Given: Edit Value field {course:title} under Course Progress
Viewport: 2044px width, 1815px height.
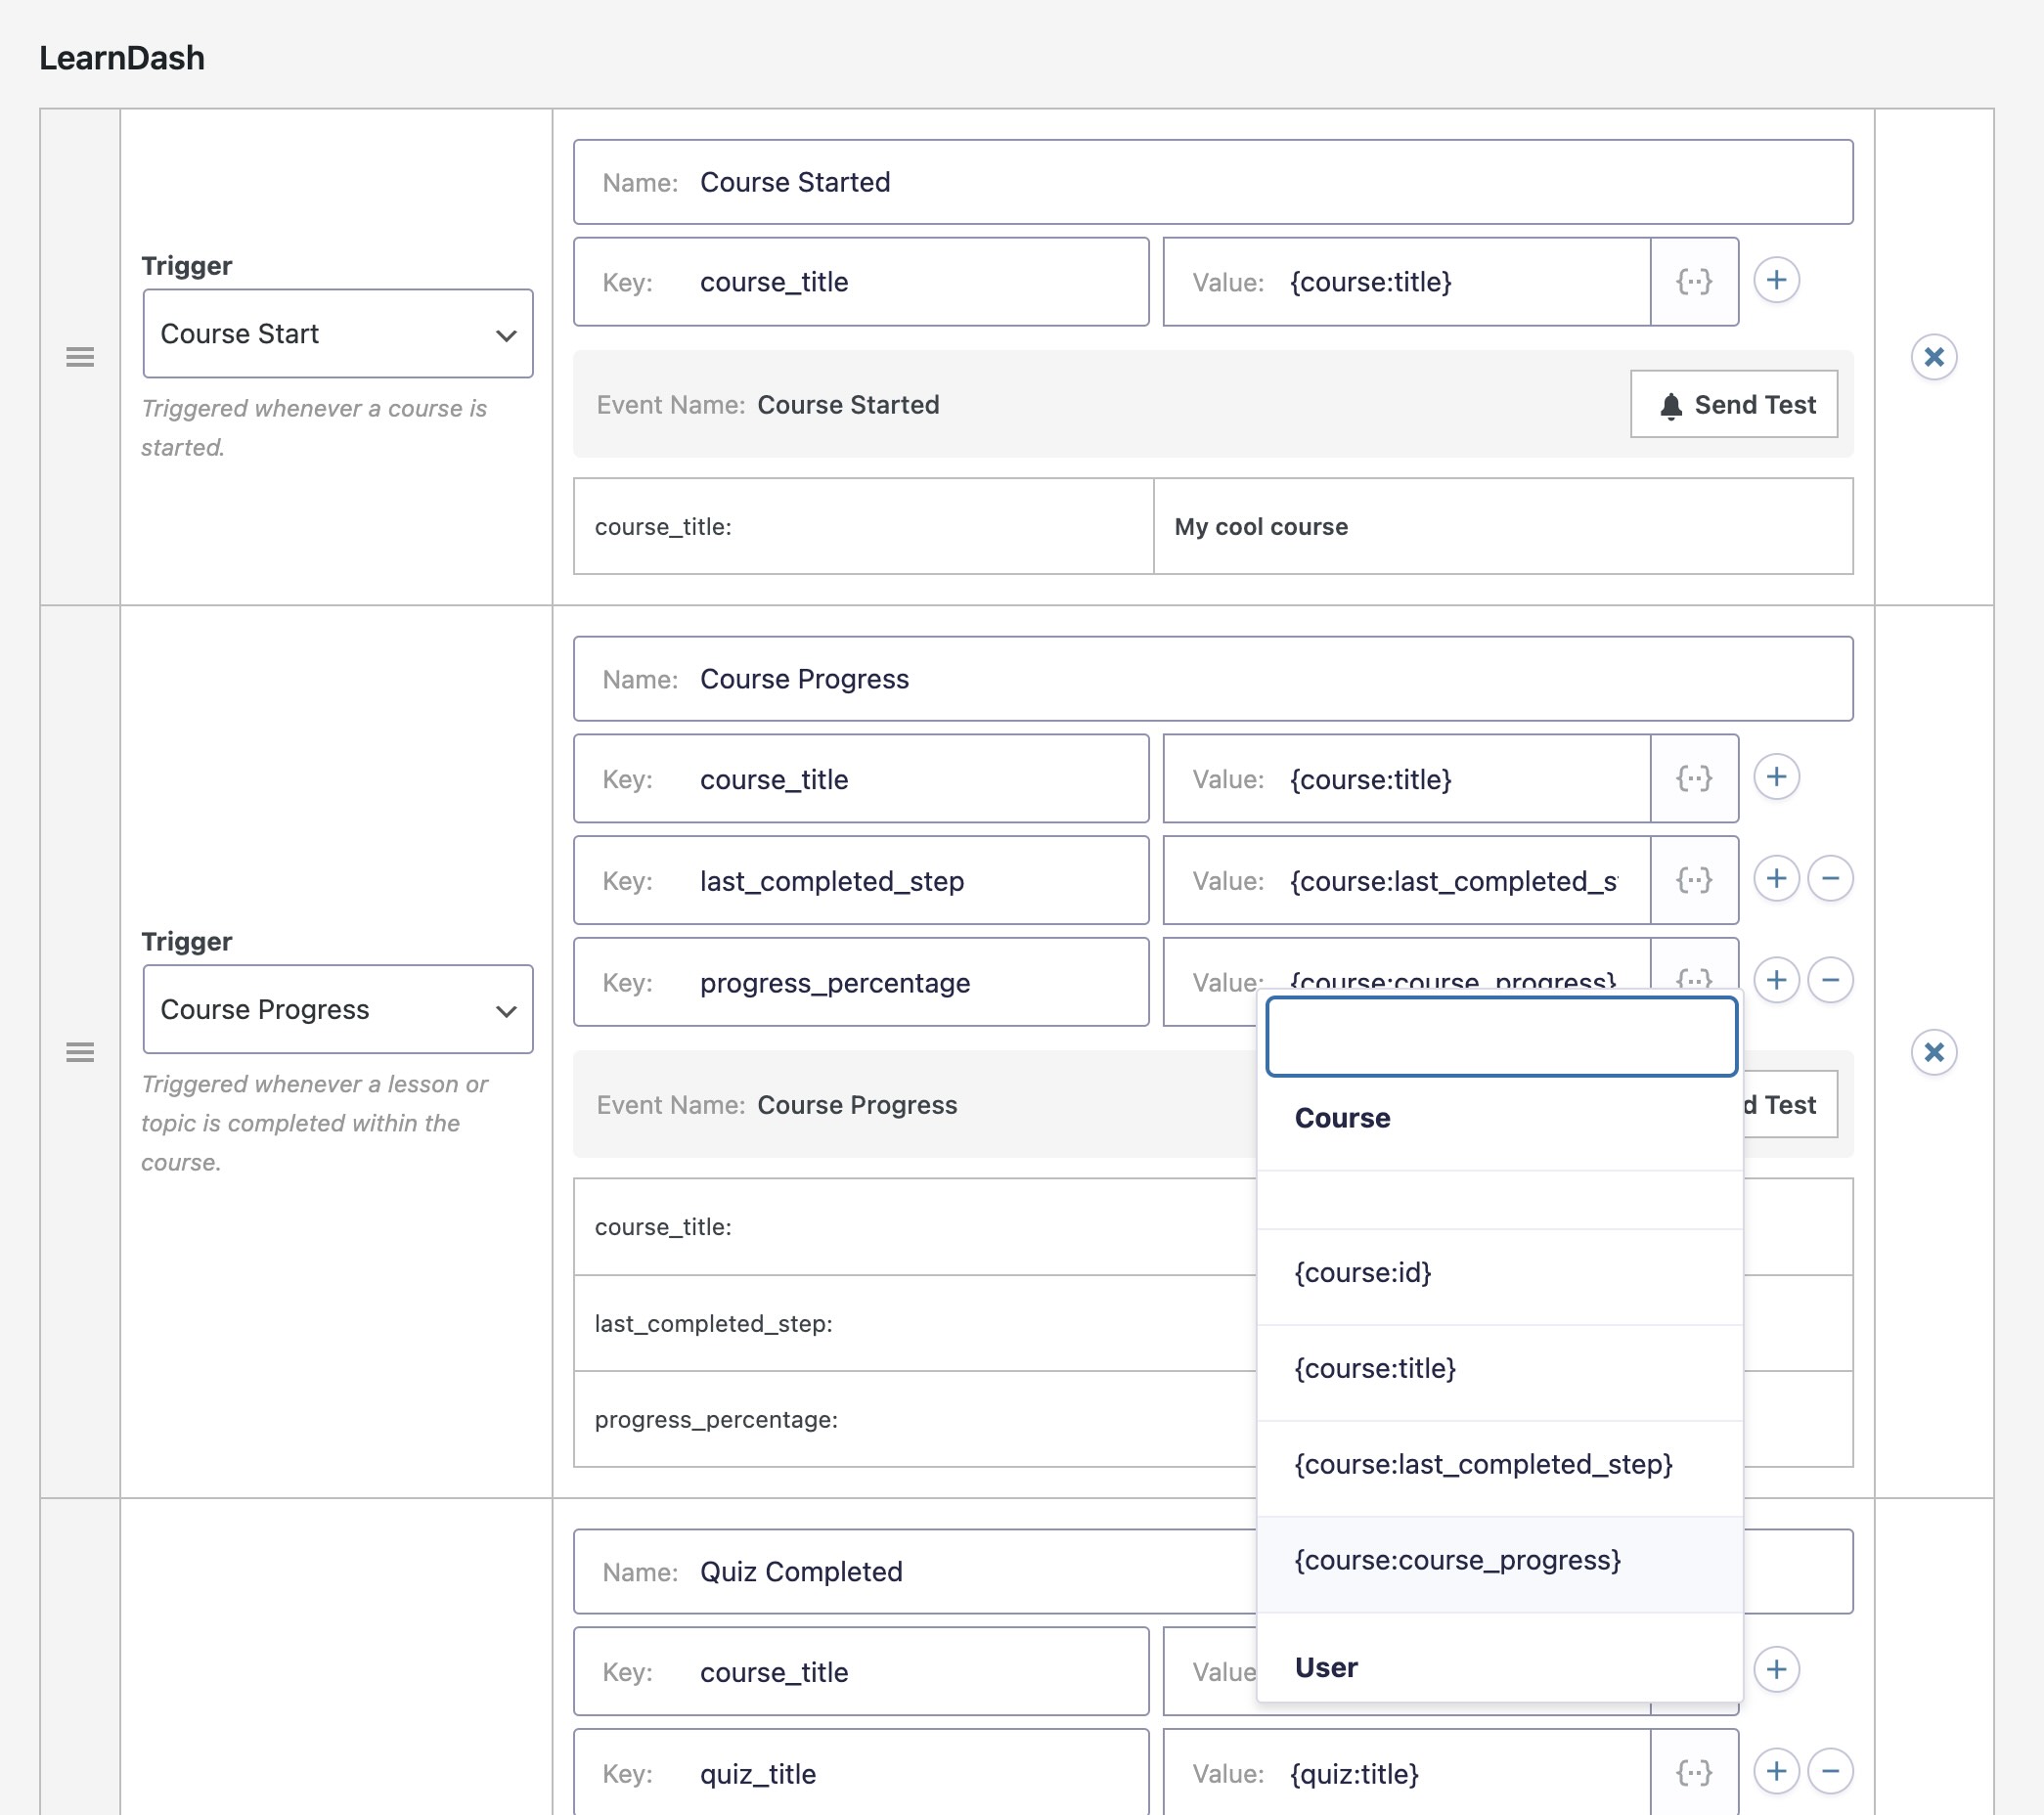Looking at the screenshot, I should 1407,779.
